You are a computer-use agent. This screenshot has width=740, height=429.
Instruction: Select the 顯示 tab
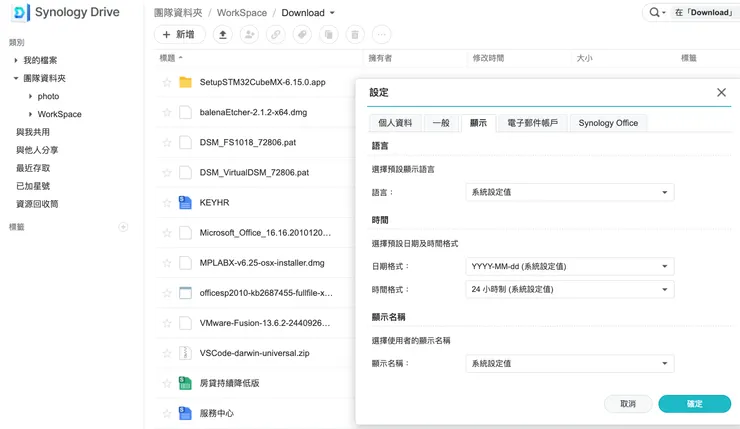tap(478, 123)
